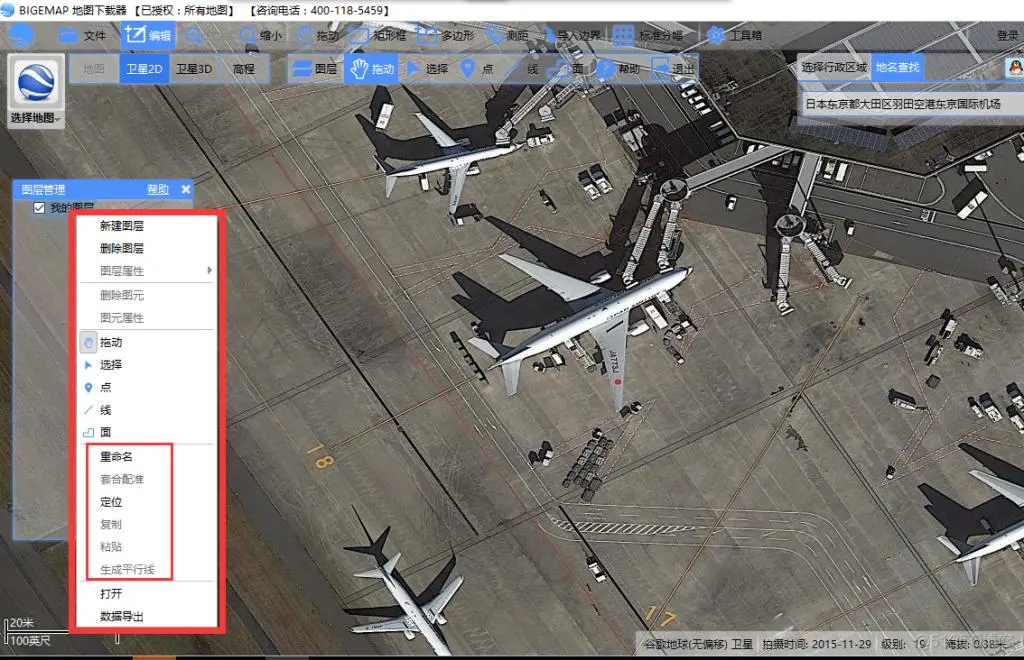The width and height of the screenshot is (1024, 660).
Task: Choose 新建图层 from the context menu
Action: [x=147, y=226]
